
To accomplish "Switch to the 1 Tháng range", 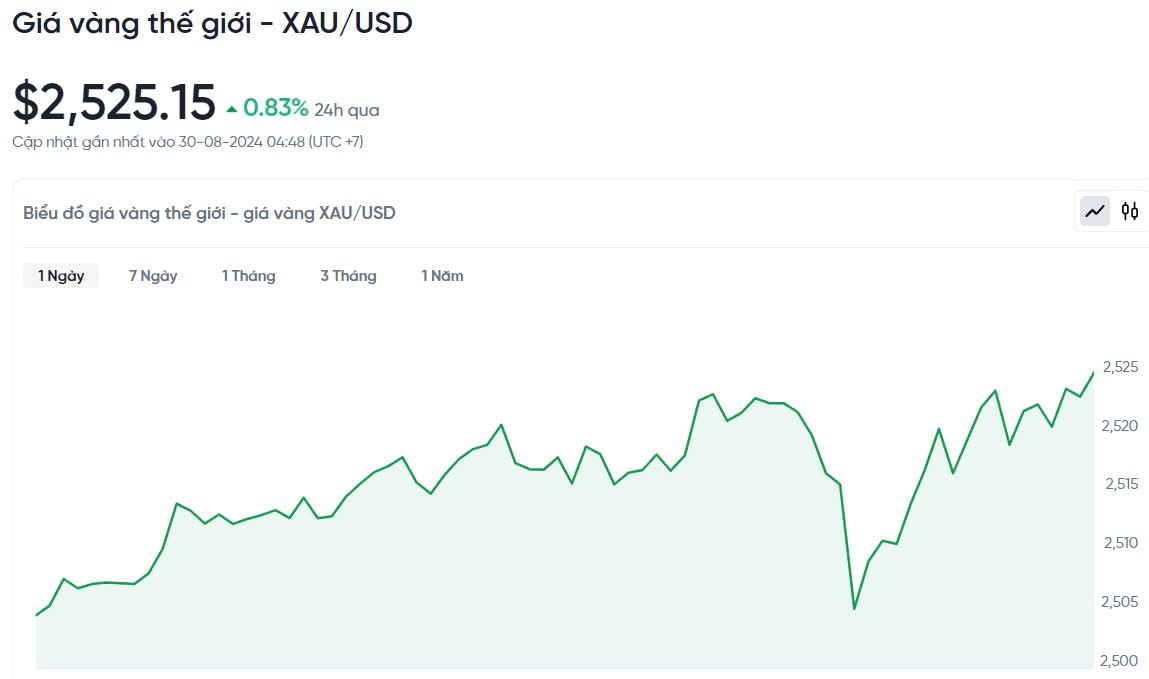I will 249,276.
